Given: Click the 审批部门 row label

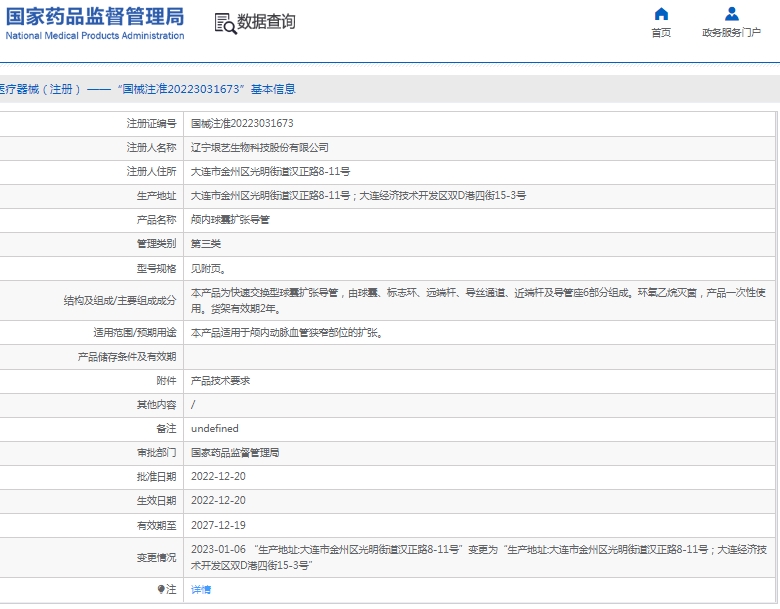Looking at the screenshot, I should pyautogui.click(x=156, y=452).
